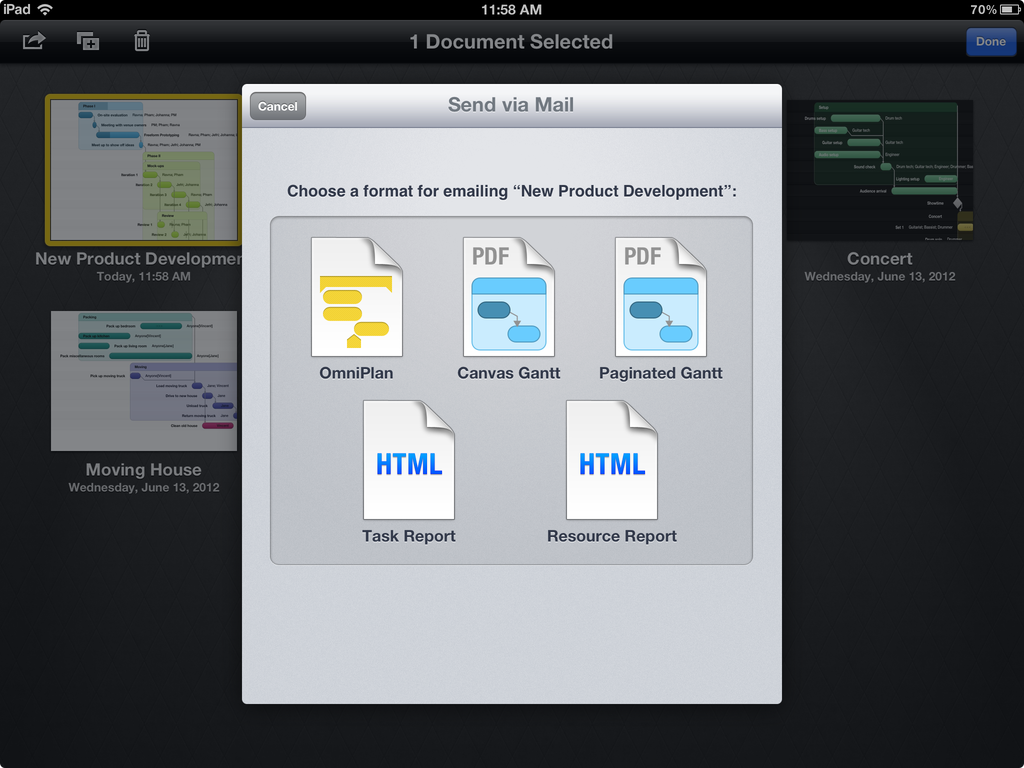Tap the Done button
1024x768 pixels.
[991, 42]
